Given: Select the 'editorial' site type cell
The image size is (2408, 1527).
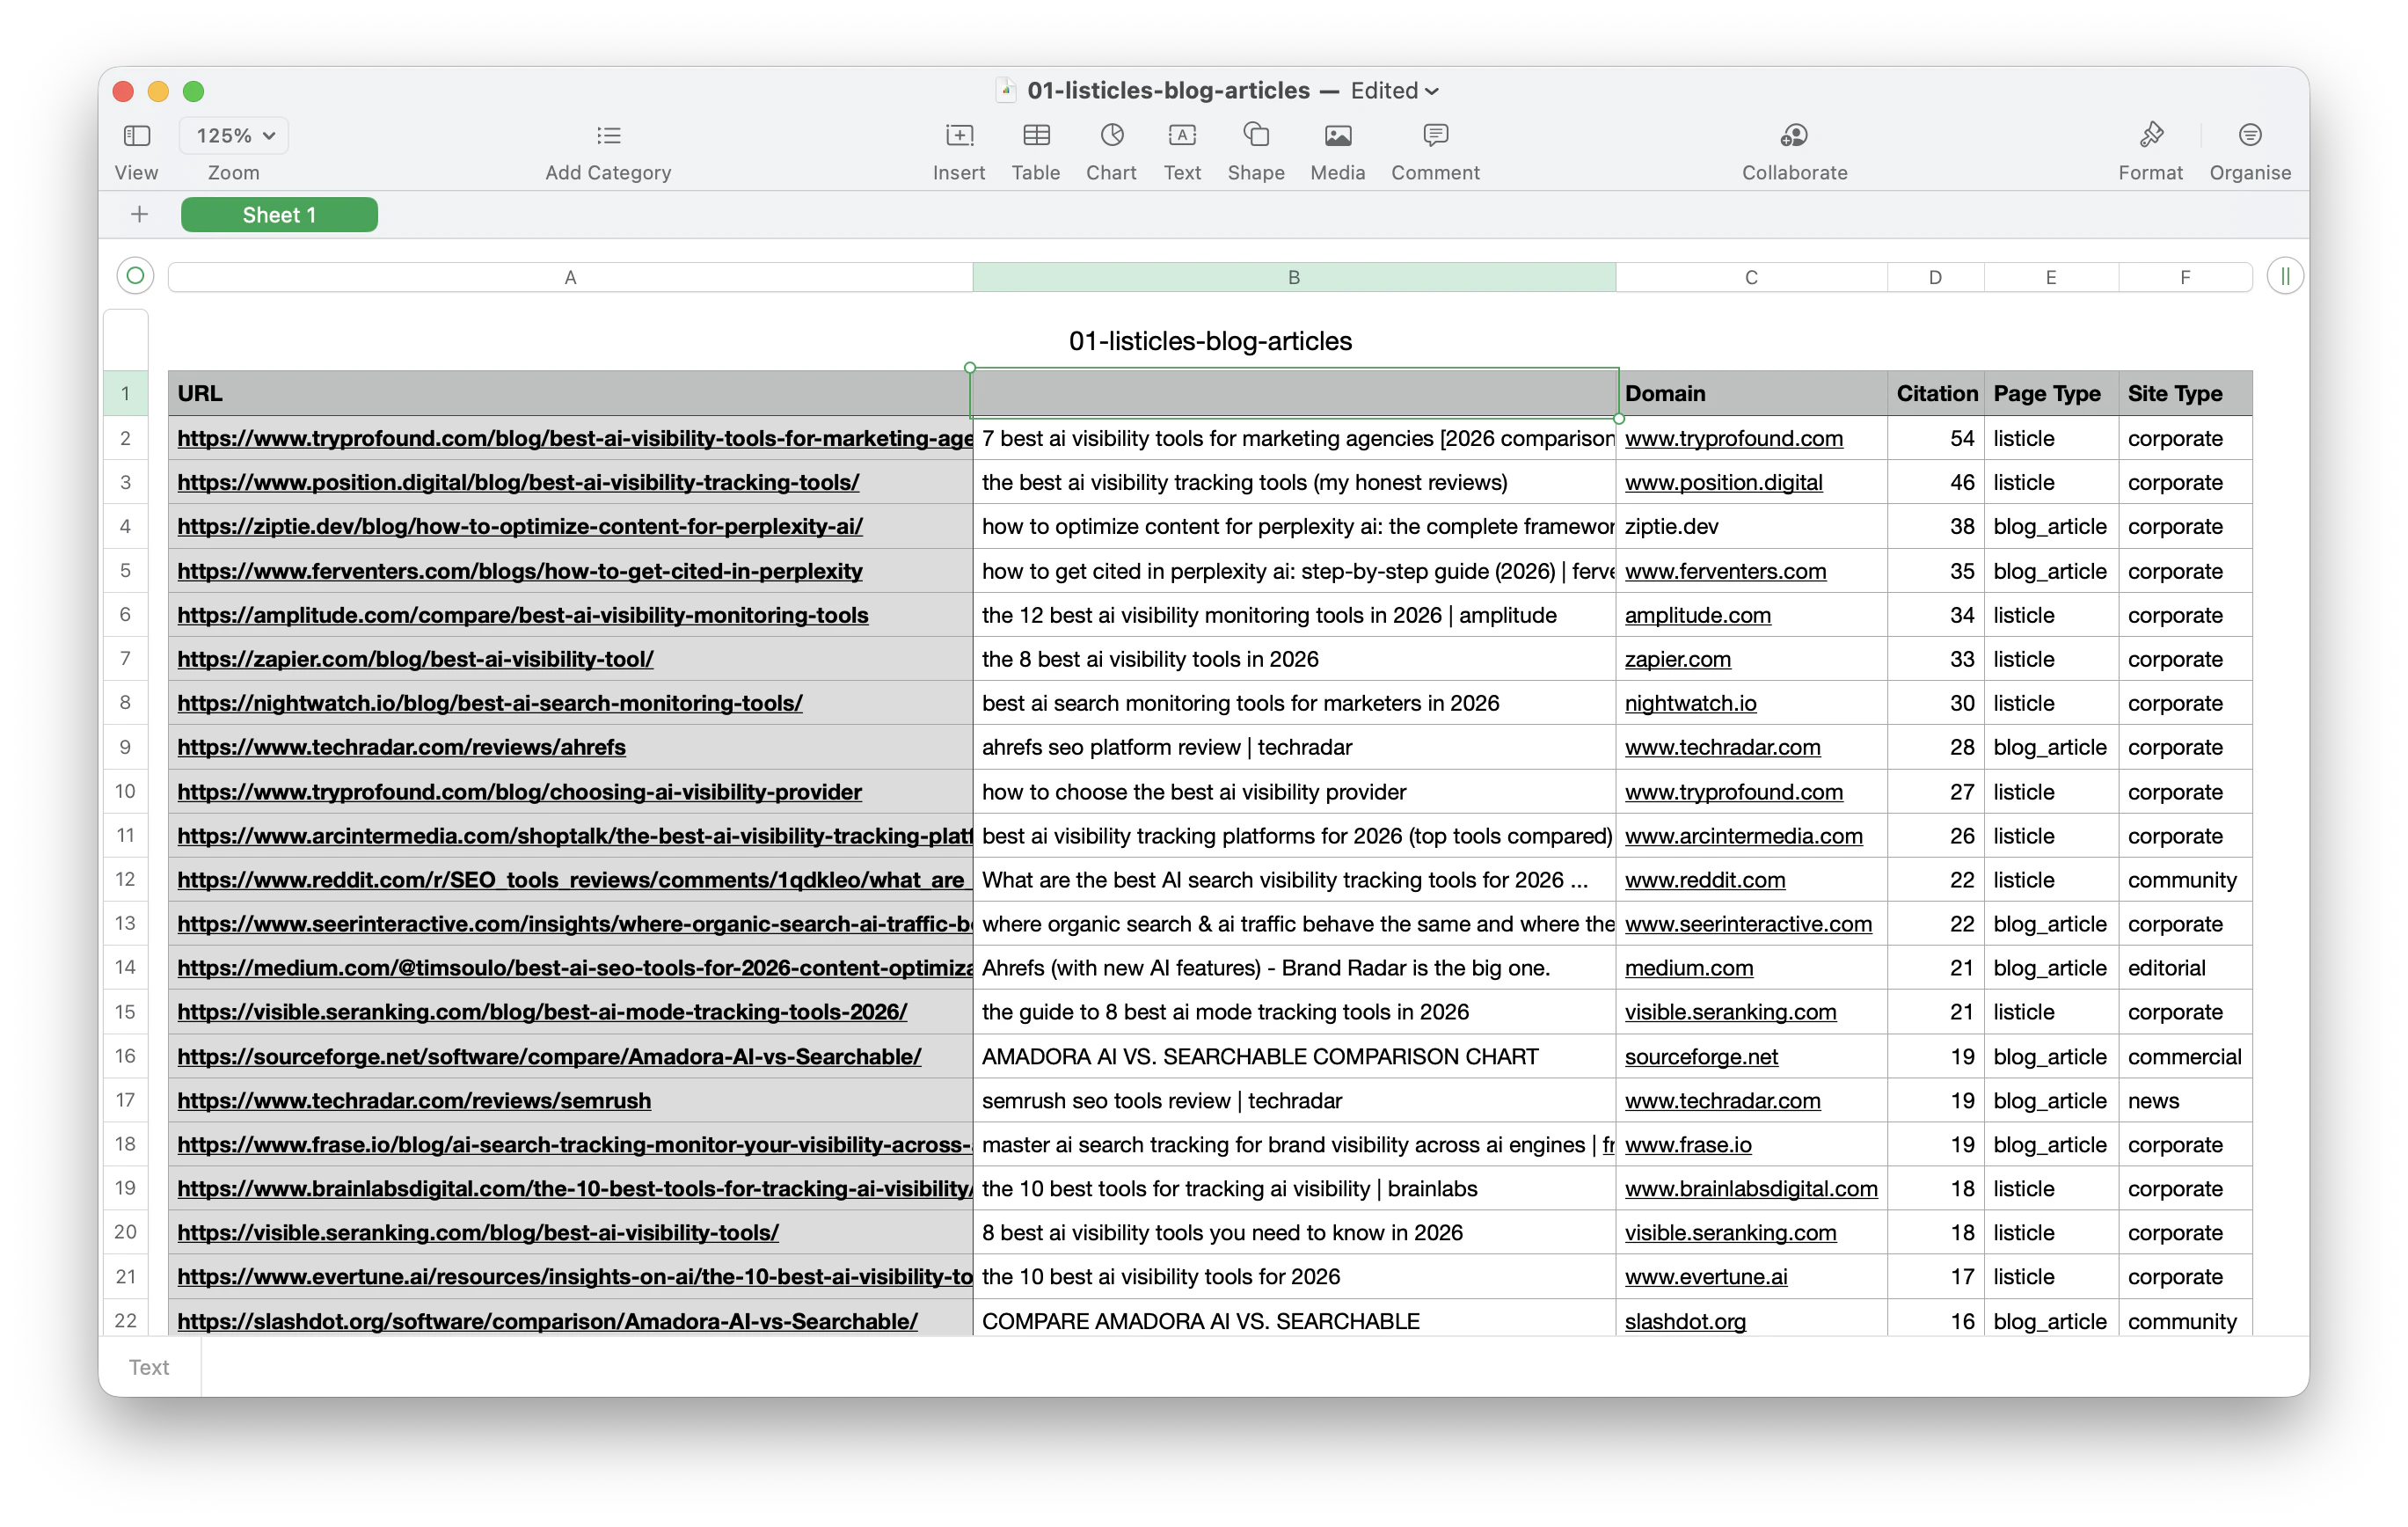Looking at the screenshot, I should pyautogui.click(x=2185, y=968).
